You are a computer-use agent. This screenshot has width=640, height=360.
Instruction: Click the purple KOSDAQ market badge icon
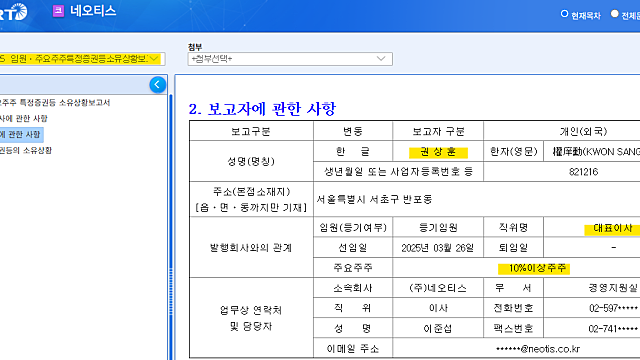pyautogui.click(x=58, y=11)
